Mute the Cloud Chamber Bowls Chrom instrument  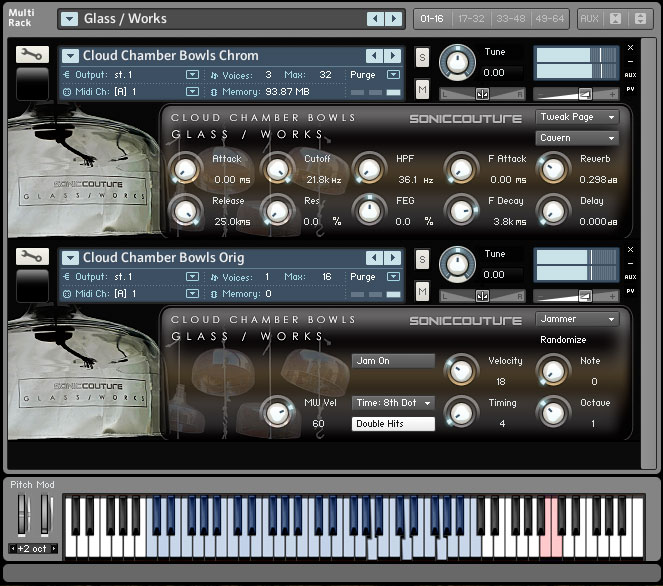coord(422,89)
